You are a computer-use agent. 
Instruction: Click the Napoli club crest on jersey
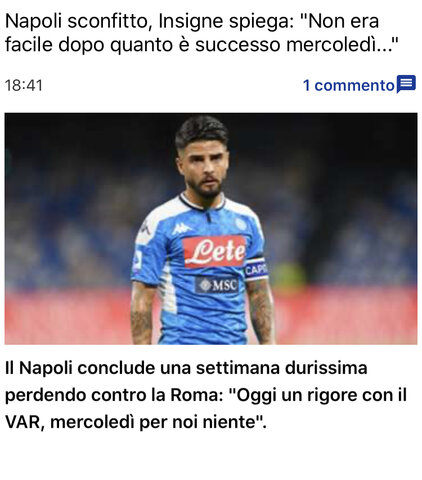coord(241,224)
